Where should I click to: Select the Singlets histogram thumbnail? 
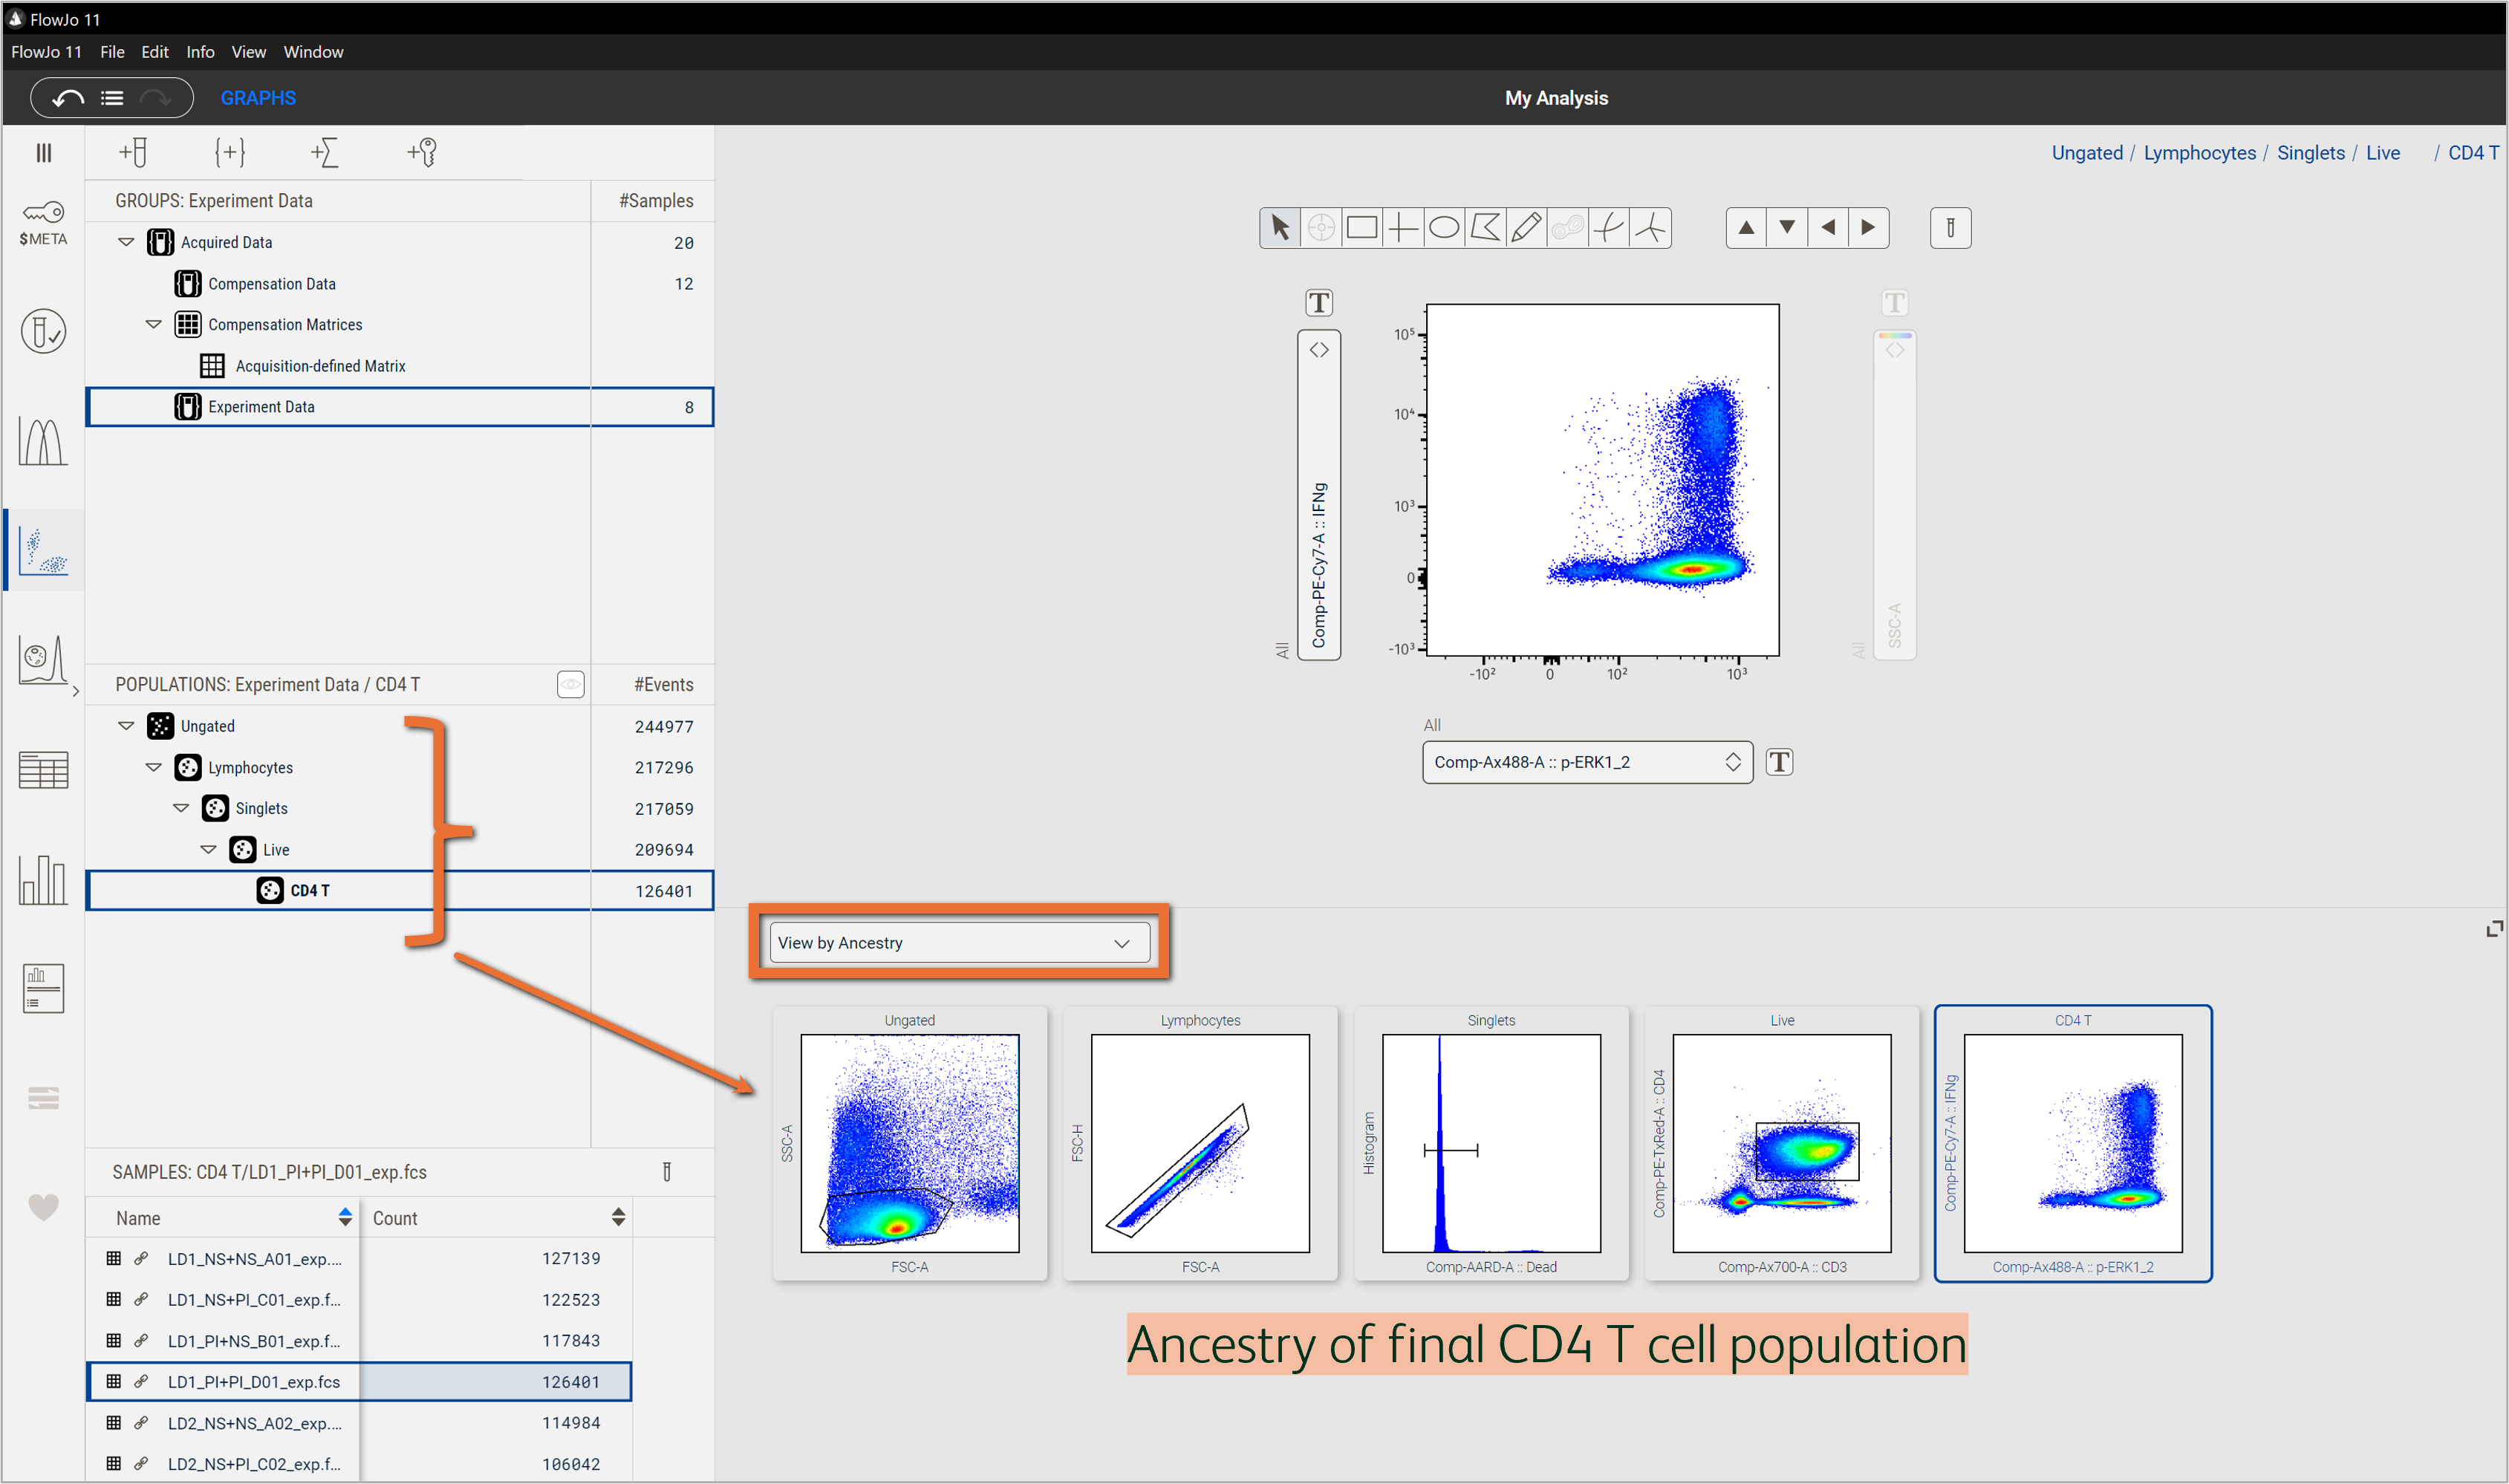point(1491,1143)
